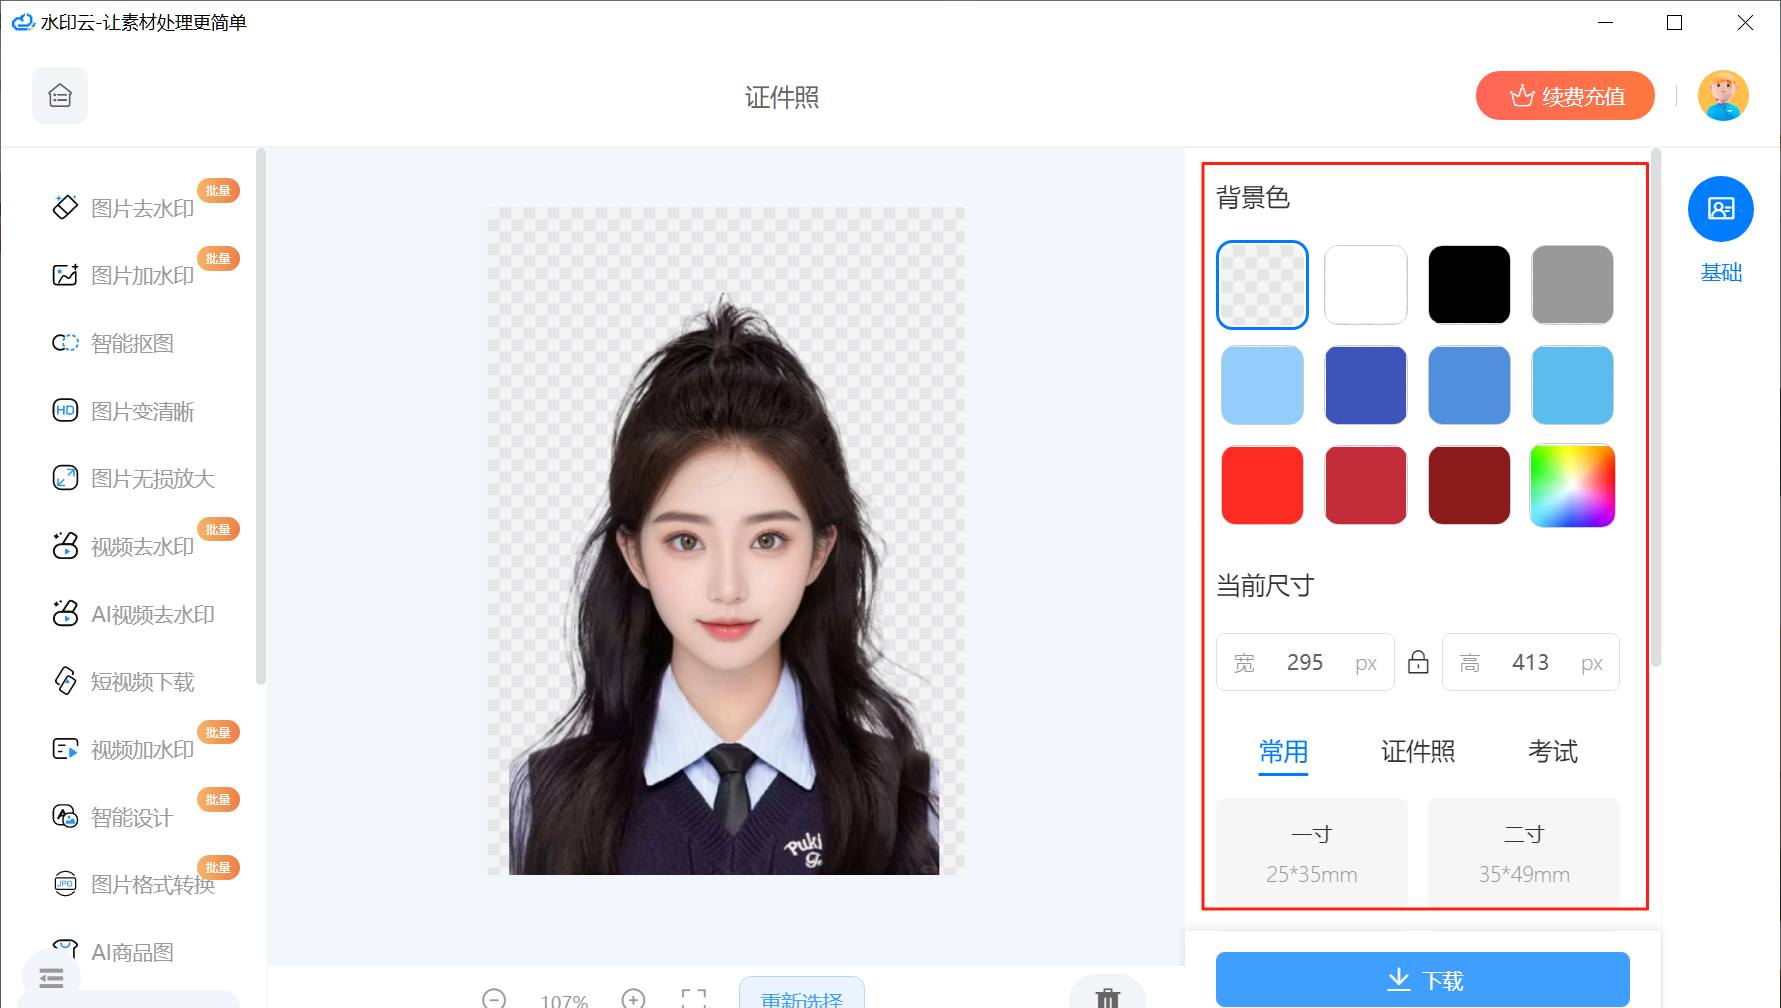Open the home page icon
1781x1008 pixels.
[60, 96]
